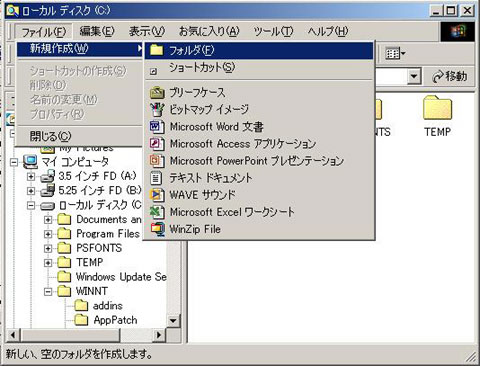
Task: Open the address bar dropdown arrow
Action: (x=414, y=76)
